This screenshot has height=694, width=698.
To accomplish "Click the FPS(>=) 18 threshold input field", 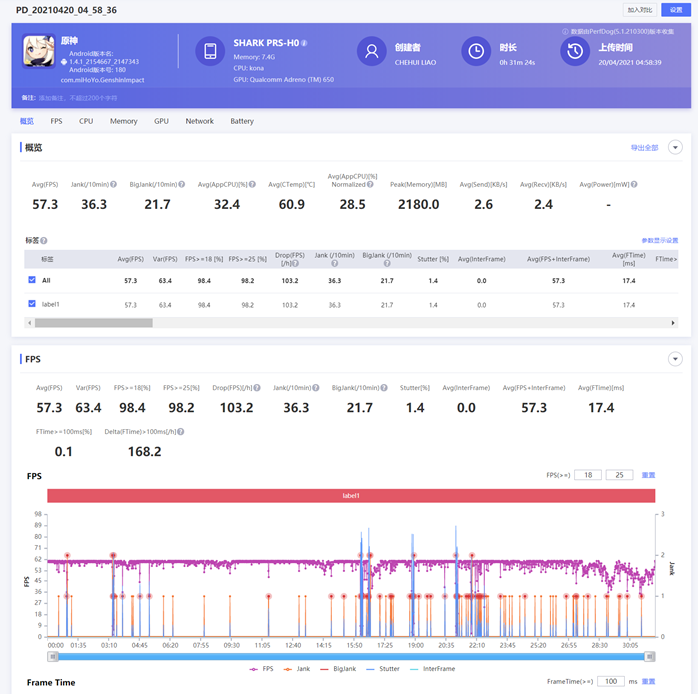I will pos(589,475).
